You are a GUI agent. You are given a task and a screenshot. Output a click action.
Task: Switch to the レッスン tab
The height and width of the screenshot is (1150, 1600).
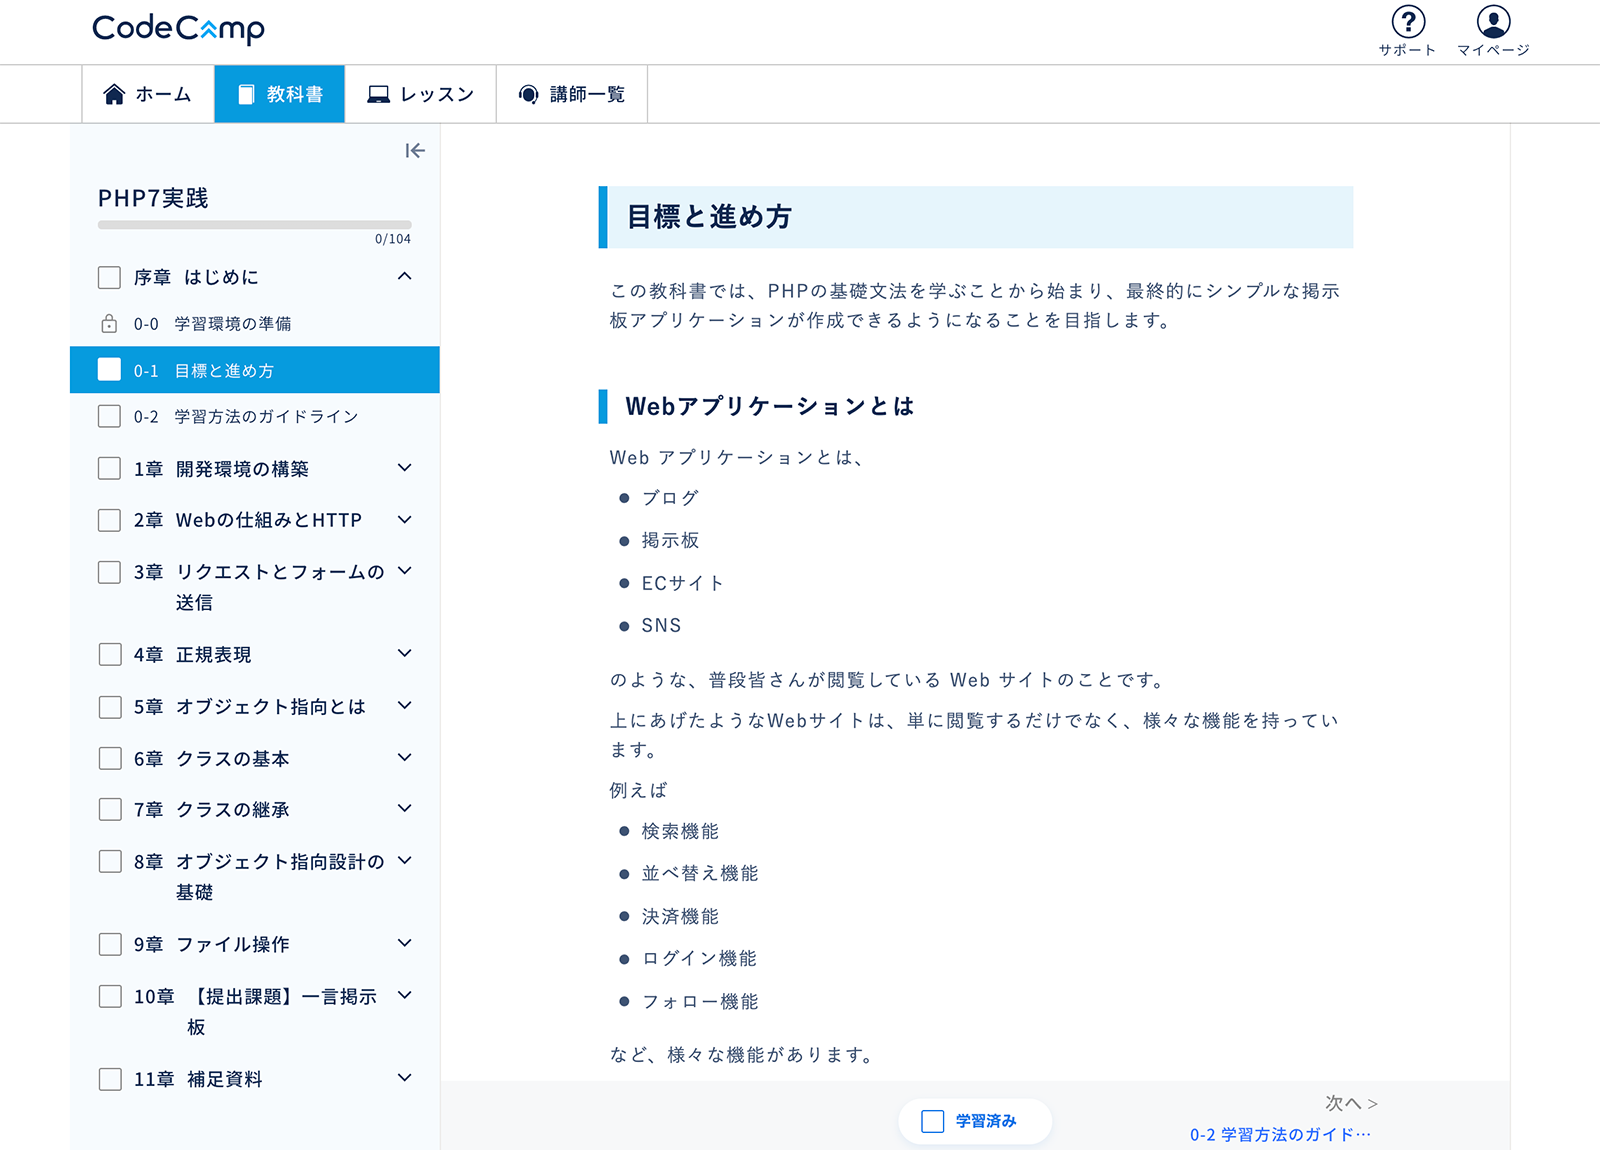(421, 94)
